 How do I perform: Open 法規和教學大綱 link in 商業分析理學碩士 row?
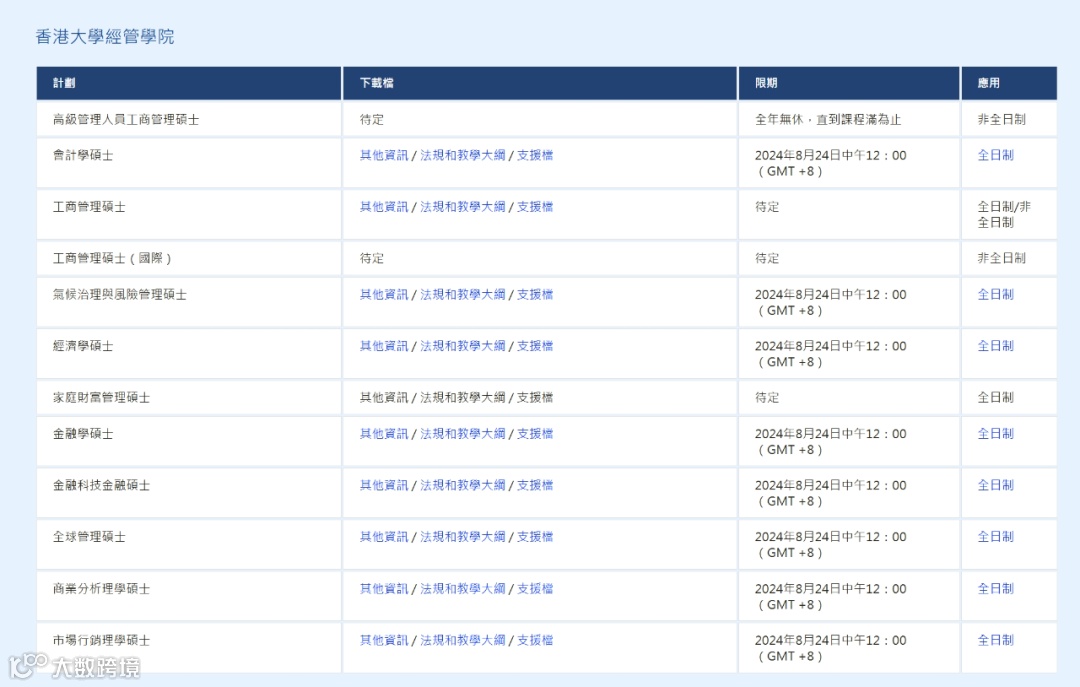click(x=463, y=589)
